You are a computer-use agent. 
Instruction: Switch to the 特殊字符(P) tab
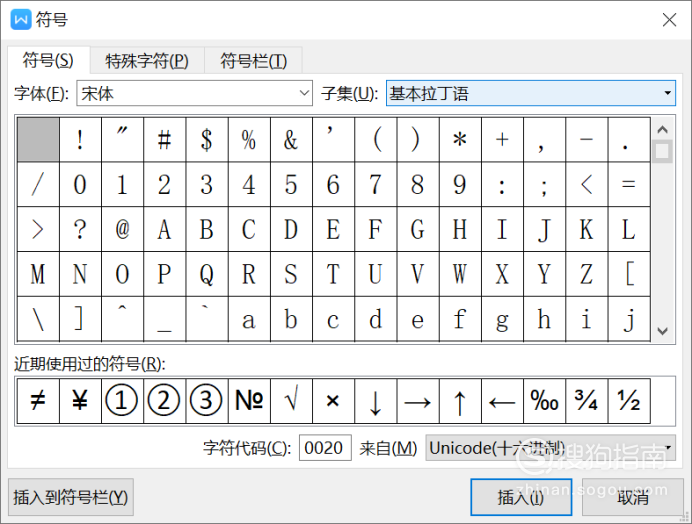point(147,60)
